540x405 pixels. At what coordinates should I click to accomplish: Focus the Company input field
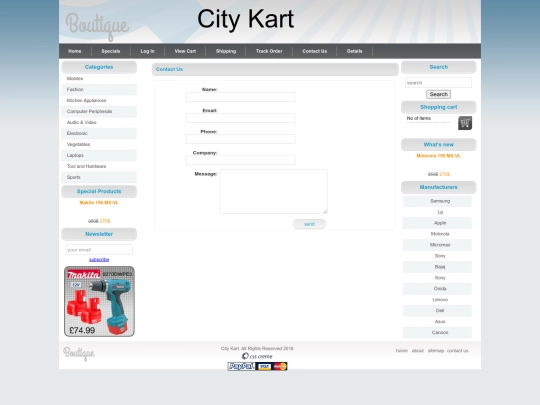coord(241,160)
